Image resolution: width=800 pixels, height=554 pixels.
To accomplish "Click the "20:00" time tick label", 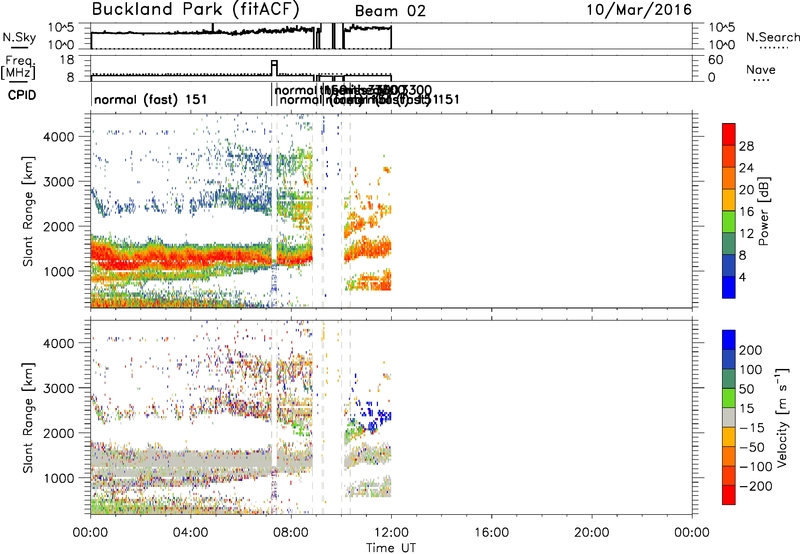I will pos(592,533).
